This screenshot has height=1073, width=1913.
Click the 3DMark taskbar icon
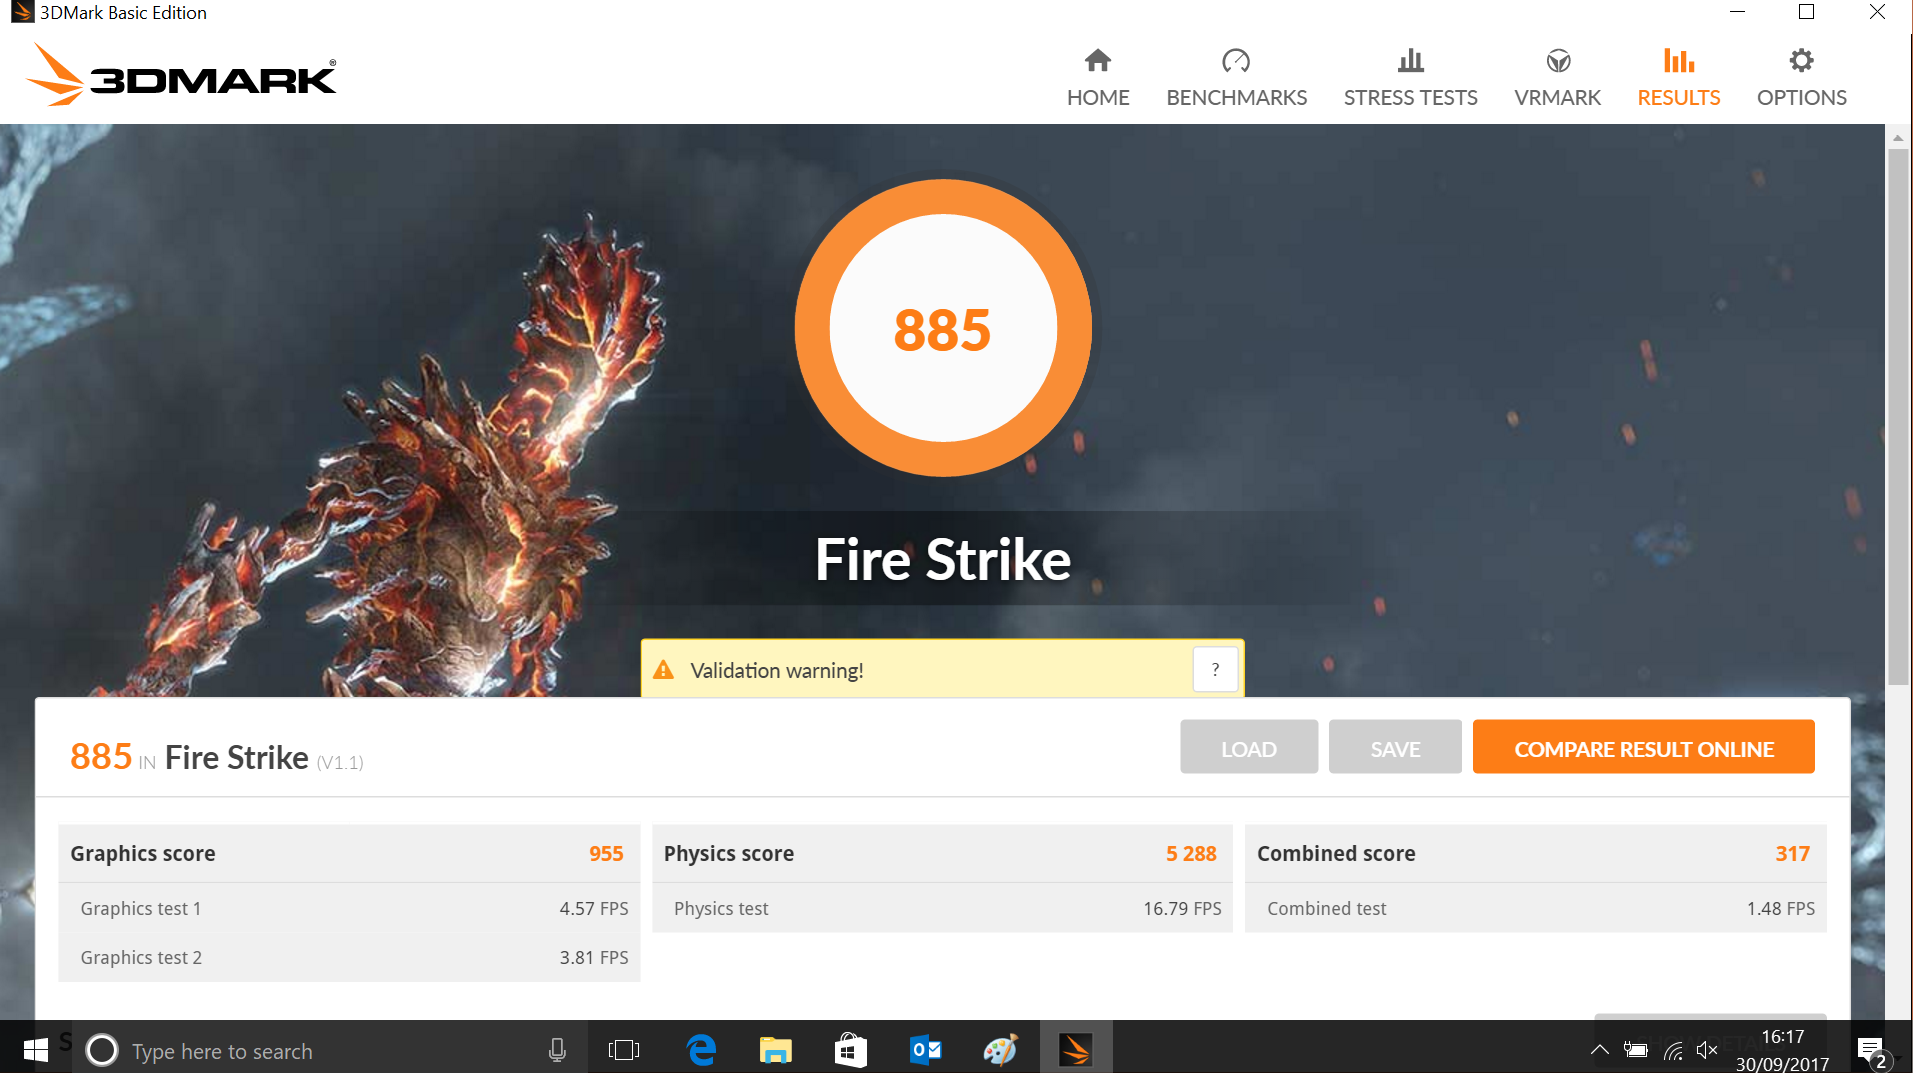pos(1076,1049)
